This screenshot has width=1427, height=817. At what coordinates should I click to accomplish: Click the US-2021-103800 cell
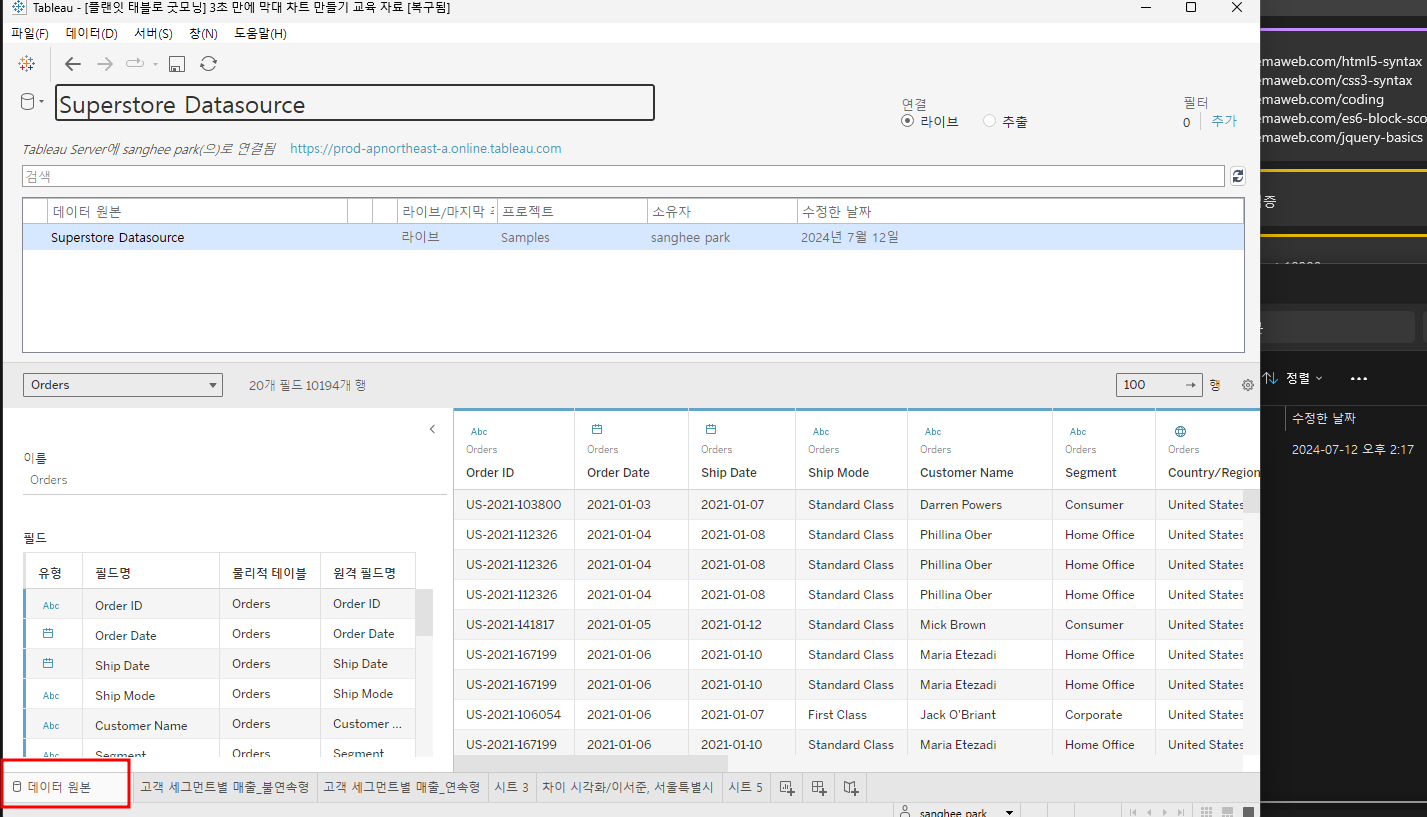click(x=514, y=505)
